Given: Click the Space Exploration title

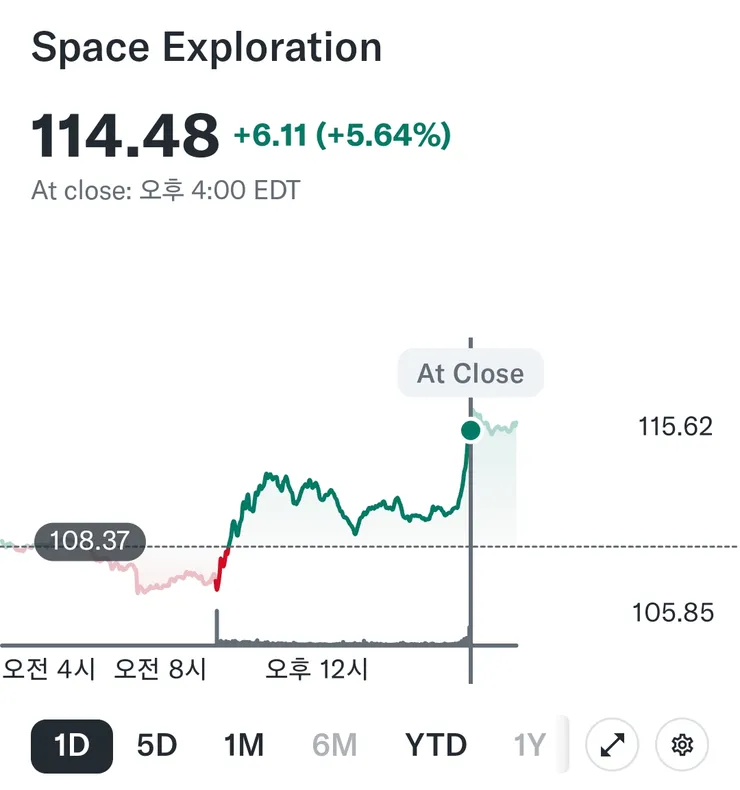Looking at the screenshot, I should click(x=207, y=47).
